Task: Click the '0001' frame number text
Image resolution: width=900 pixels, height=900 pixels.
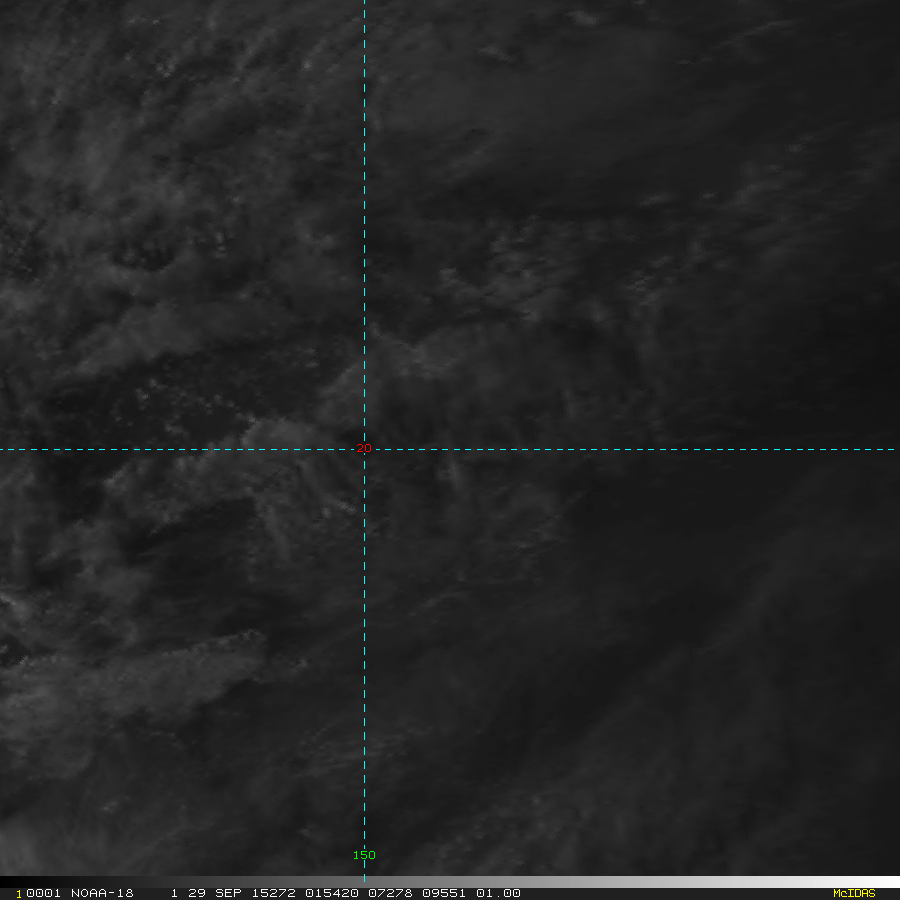Action: coord(43,893)
